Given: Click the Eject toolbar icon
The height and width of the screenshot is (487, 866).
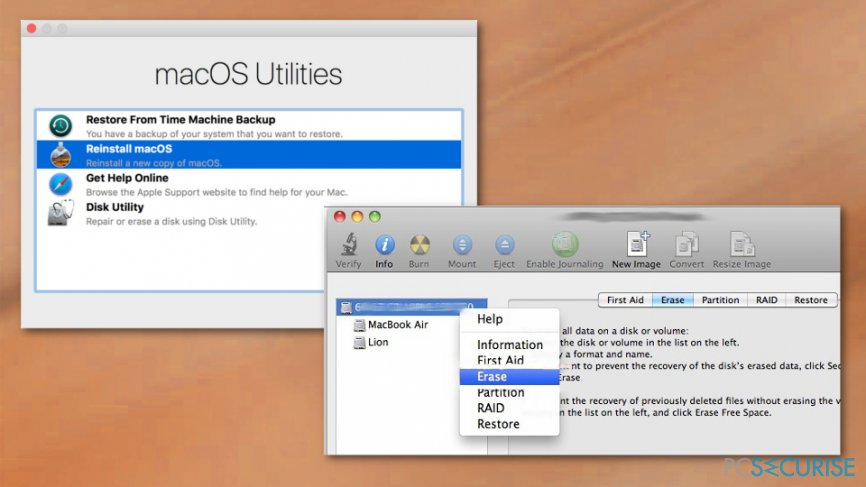Looking at the screenshot, I should (x=504, y=245).
